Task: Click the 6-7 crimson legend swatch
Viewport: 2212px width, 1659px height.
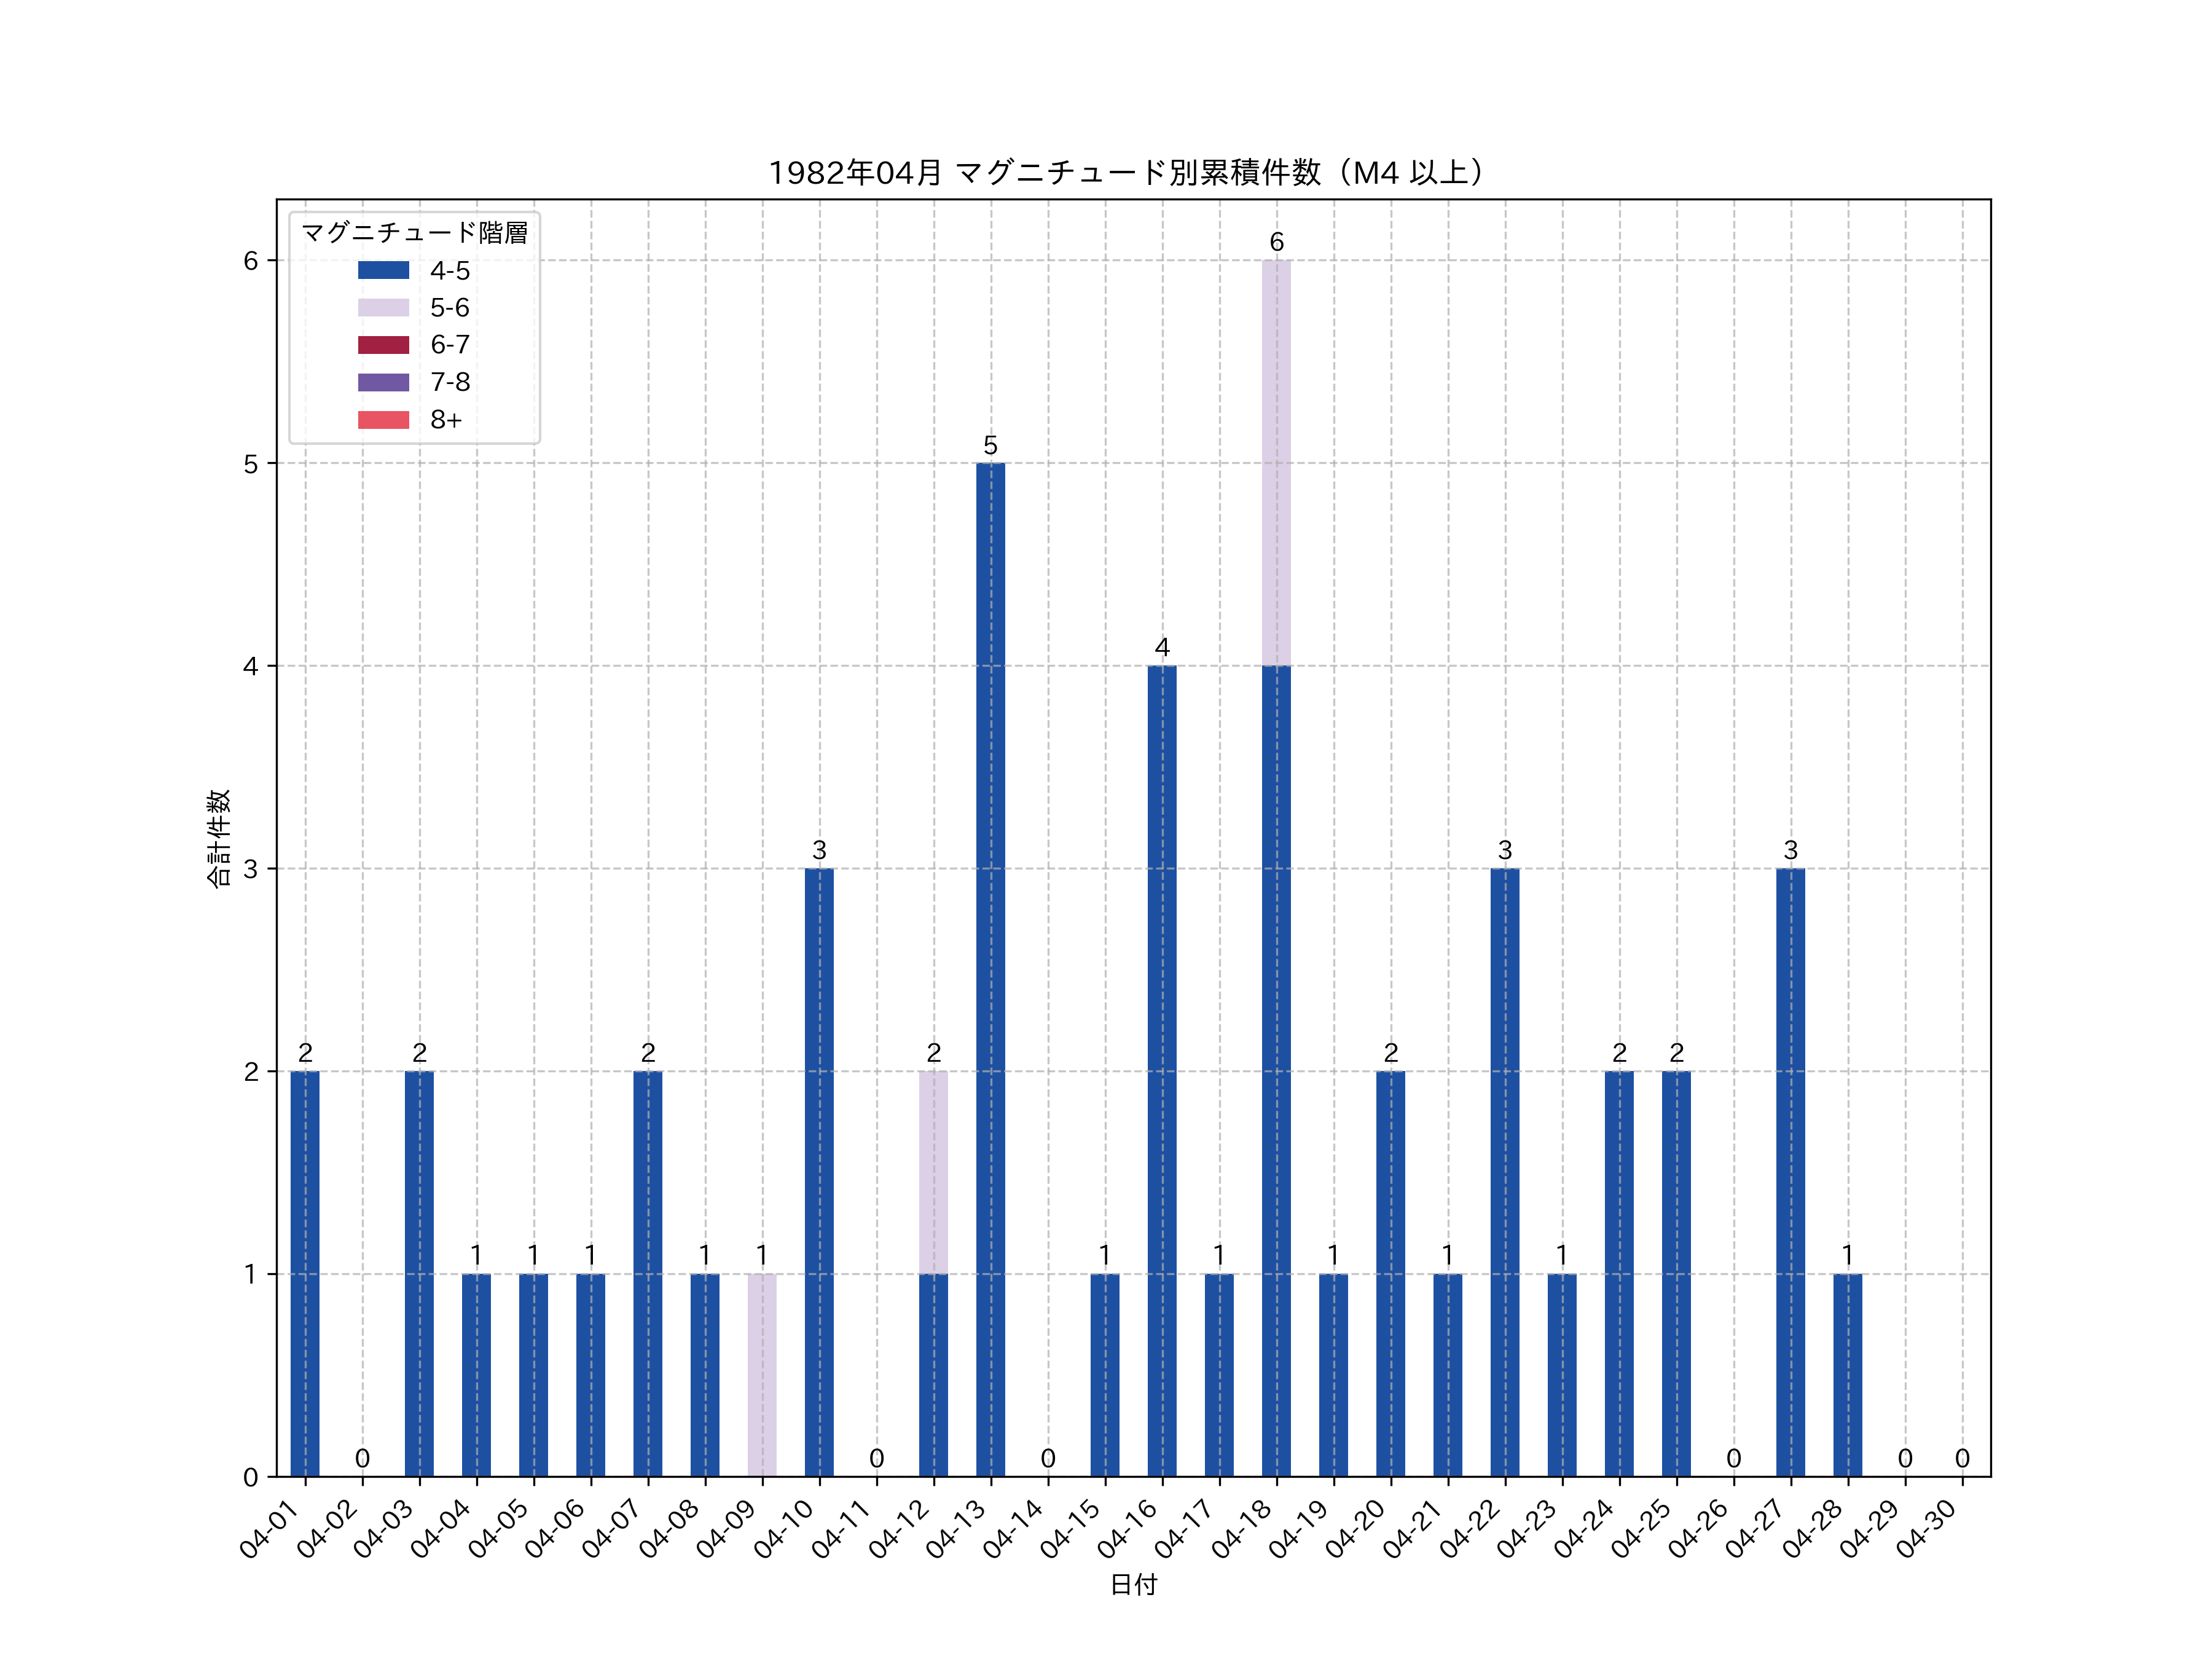Action: coord(383,345)
